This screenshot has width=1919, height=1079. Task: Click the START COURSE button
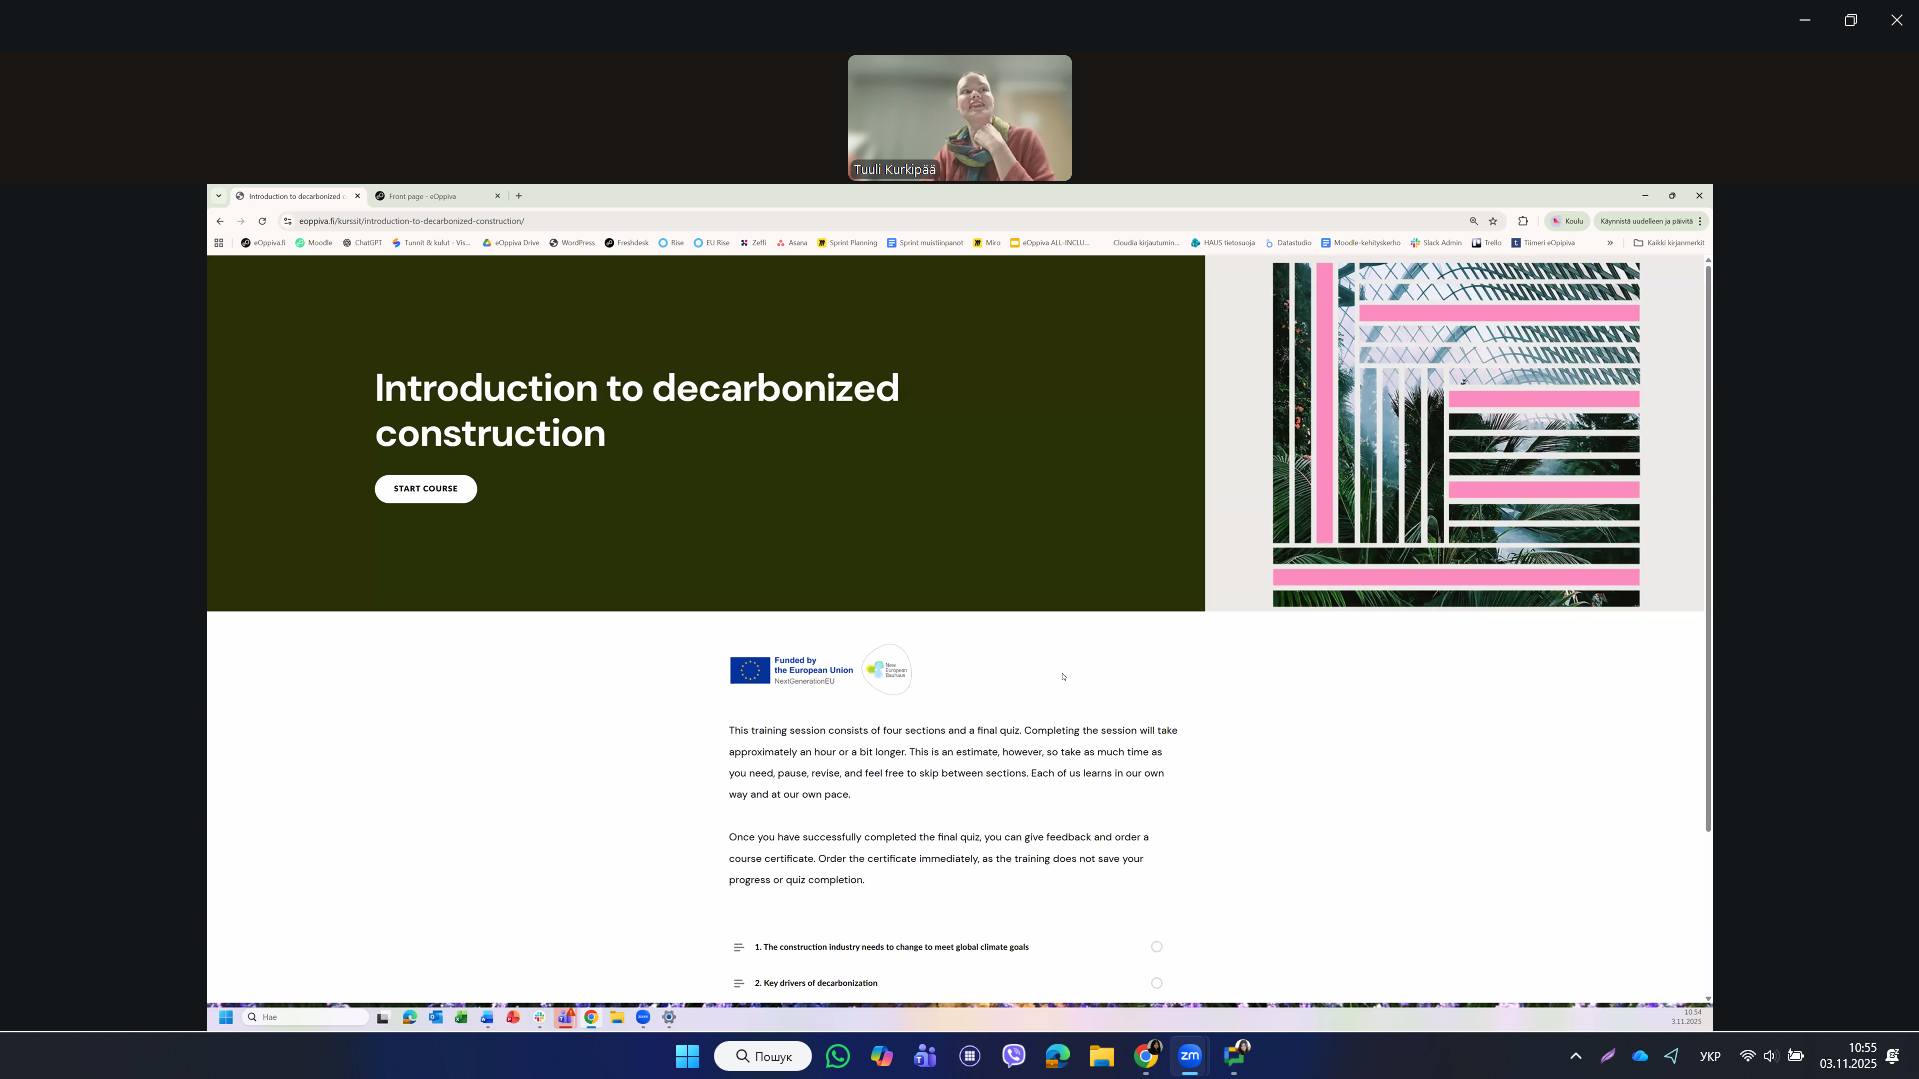click(x=425, y=489)
